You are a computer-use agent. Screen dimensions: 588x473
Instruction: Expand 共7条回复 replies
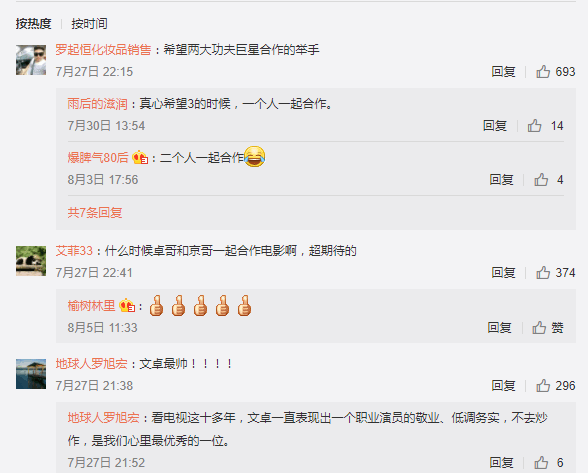click(95, 213)
